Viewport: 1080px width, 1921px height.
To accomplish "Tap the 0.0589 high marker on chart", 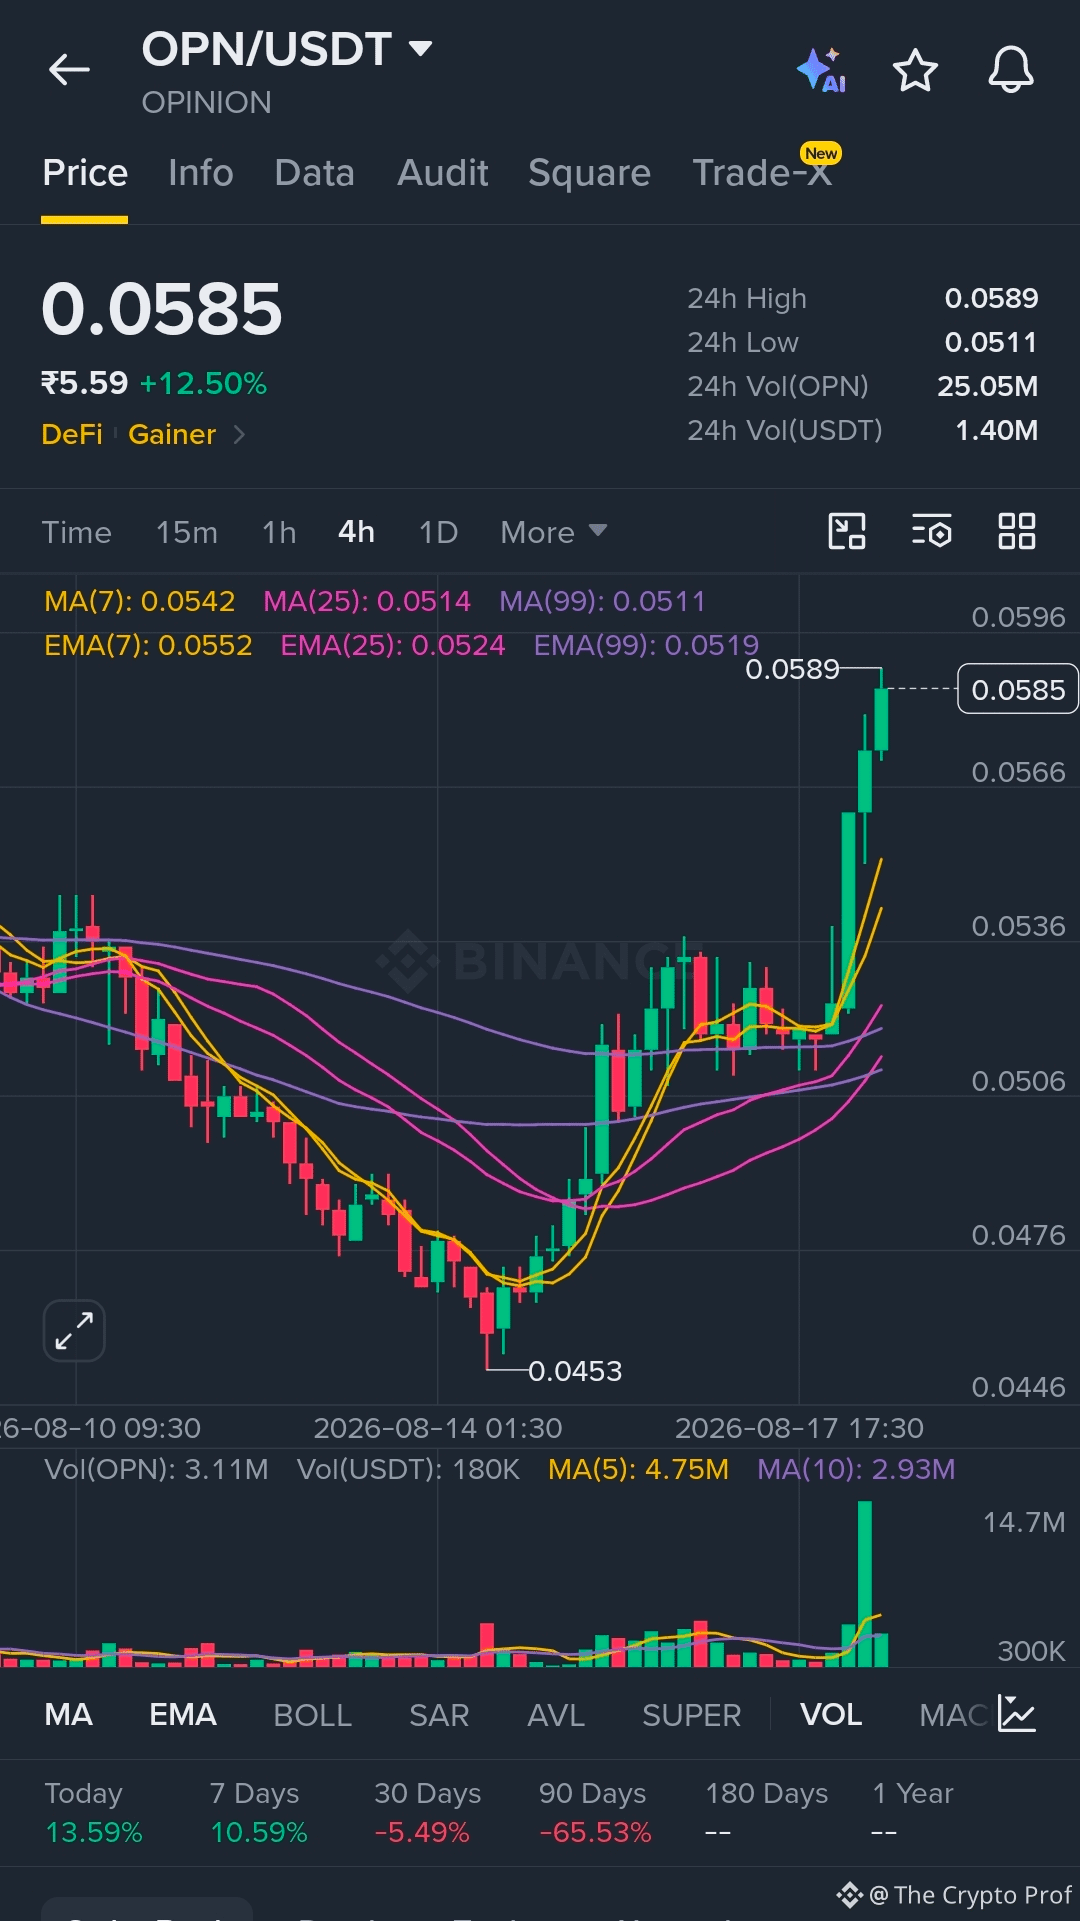I will (793, 669).
